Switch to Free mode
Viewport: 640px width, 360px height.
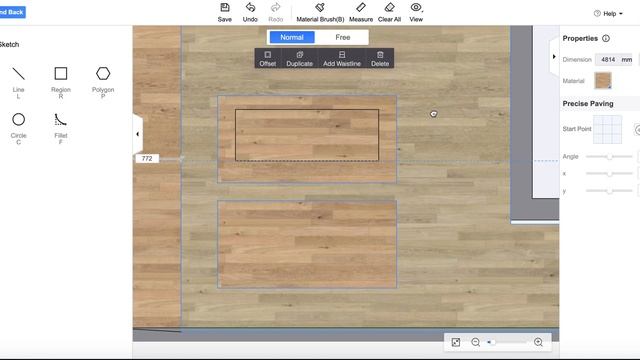pyautogui.click(x=343, y=37)
